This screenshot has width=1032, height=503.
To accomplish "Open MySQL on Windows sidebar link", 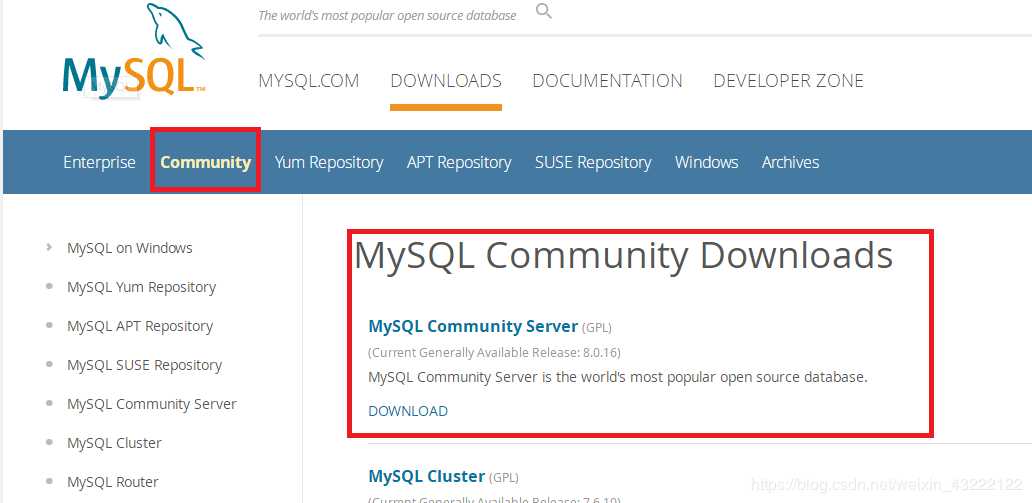I will [x=130, y=248].
